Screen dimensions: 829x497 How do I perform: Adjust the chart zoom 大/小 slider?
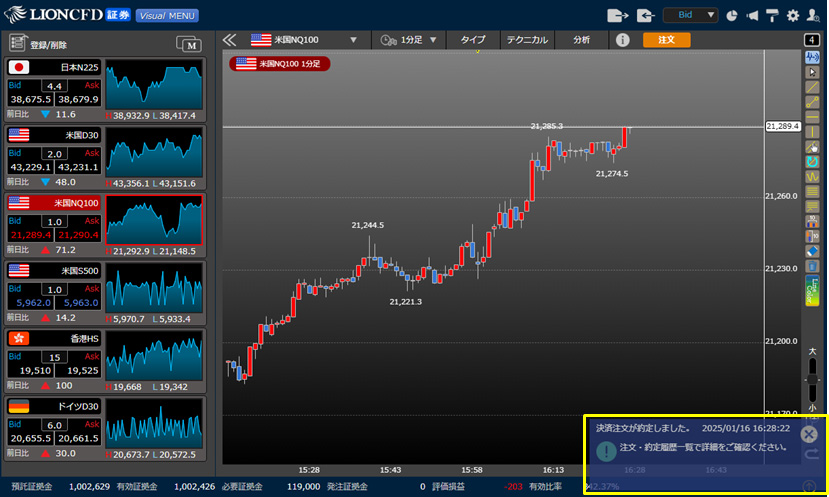pos(812,380)
